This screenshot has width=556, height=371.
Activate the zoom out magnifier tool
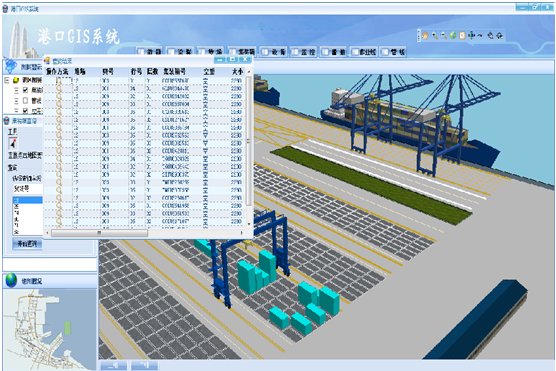pos(444,35)
